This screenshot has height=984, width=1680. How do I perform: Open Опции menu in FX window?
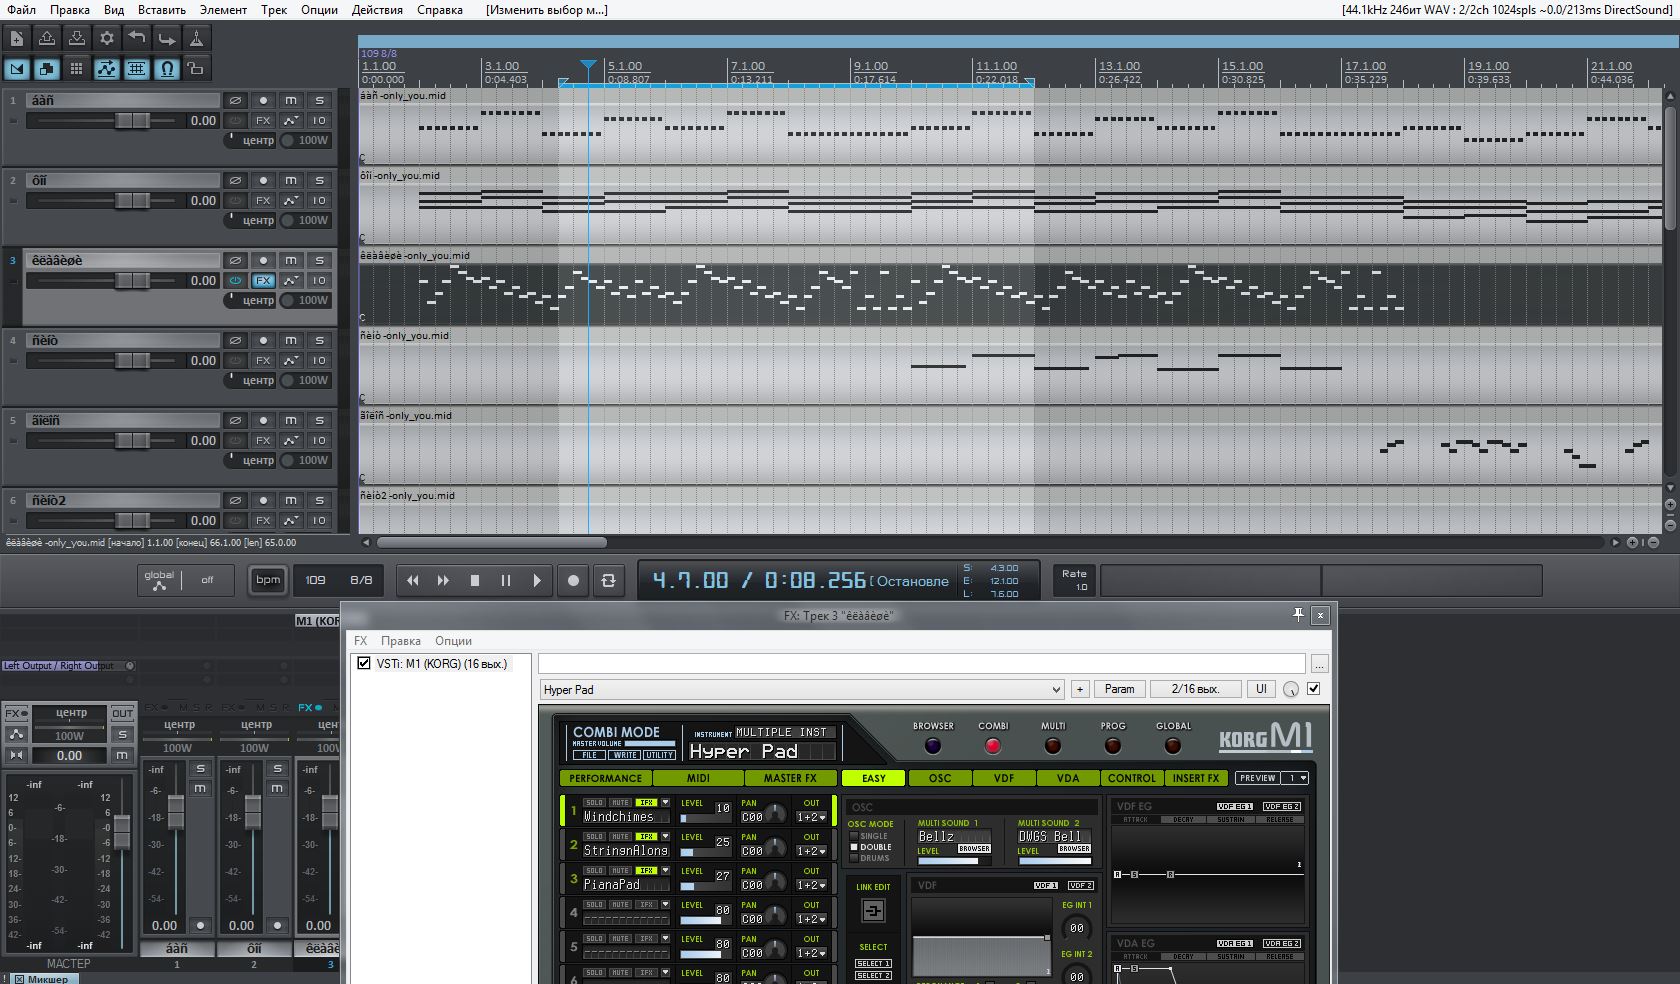pos(453,641)
